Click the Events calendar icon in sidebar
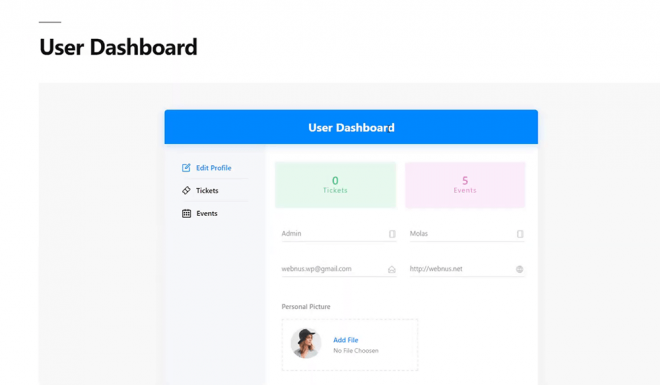Screen dimensions: 660x385 click(x=186, y=213)
